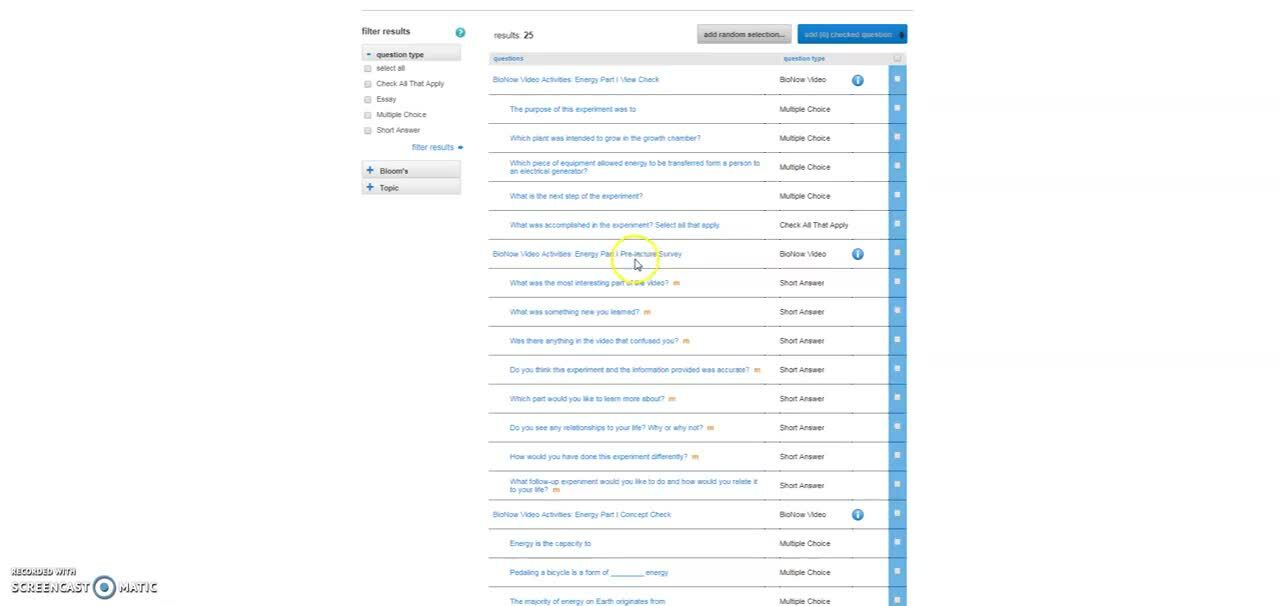Open info icon for Pre-lecture Survey row
This screenshot has height=606, width=1280.
point(857,254)
